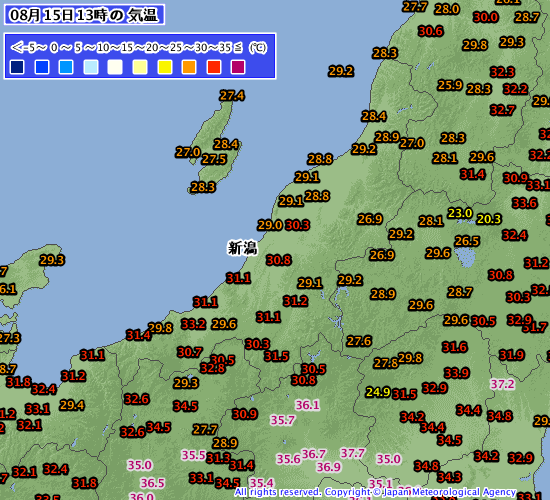This screenshot has width=550, height=500.
Task: Click the 08月15日13時の気温 title label
Action: coord(84,15)
